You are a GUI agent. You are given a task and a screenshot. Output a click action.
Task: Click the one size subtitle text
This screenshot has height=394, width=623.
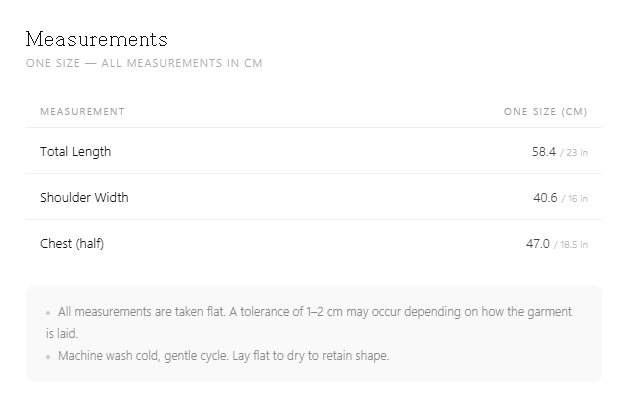144,64
